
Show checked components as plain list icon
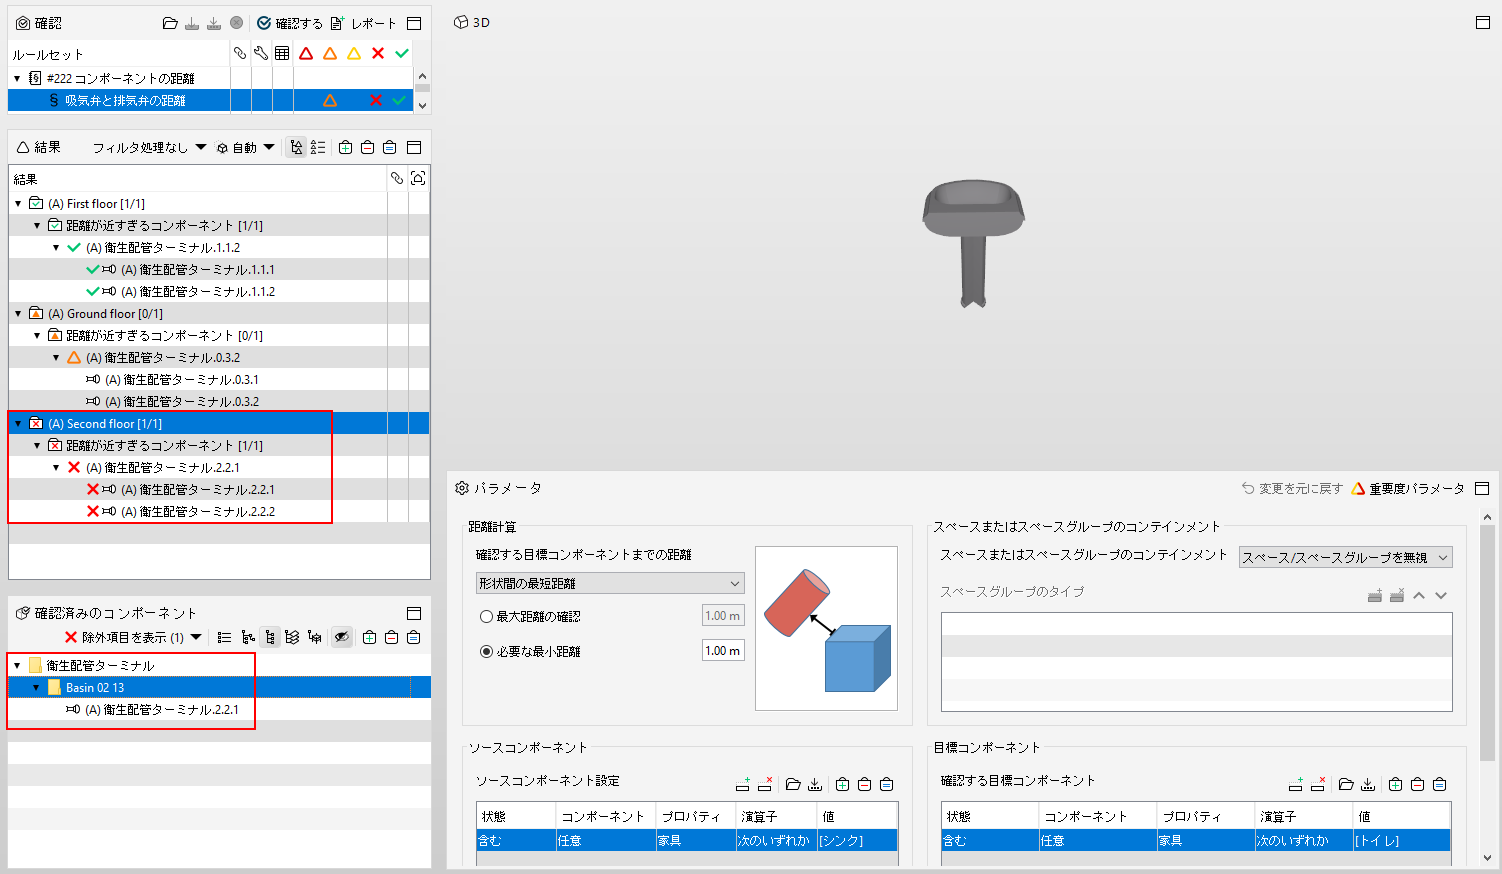click(x=224, y=637)
